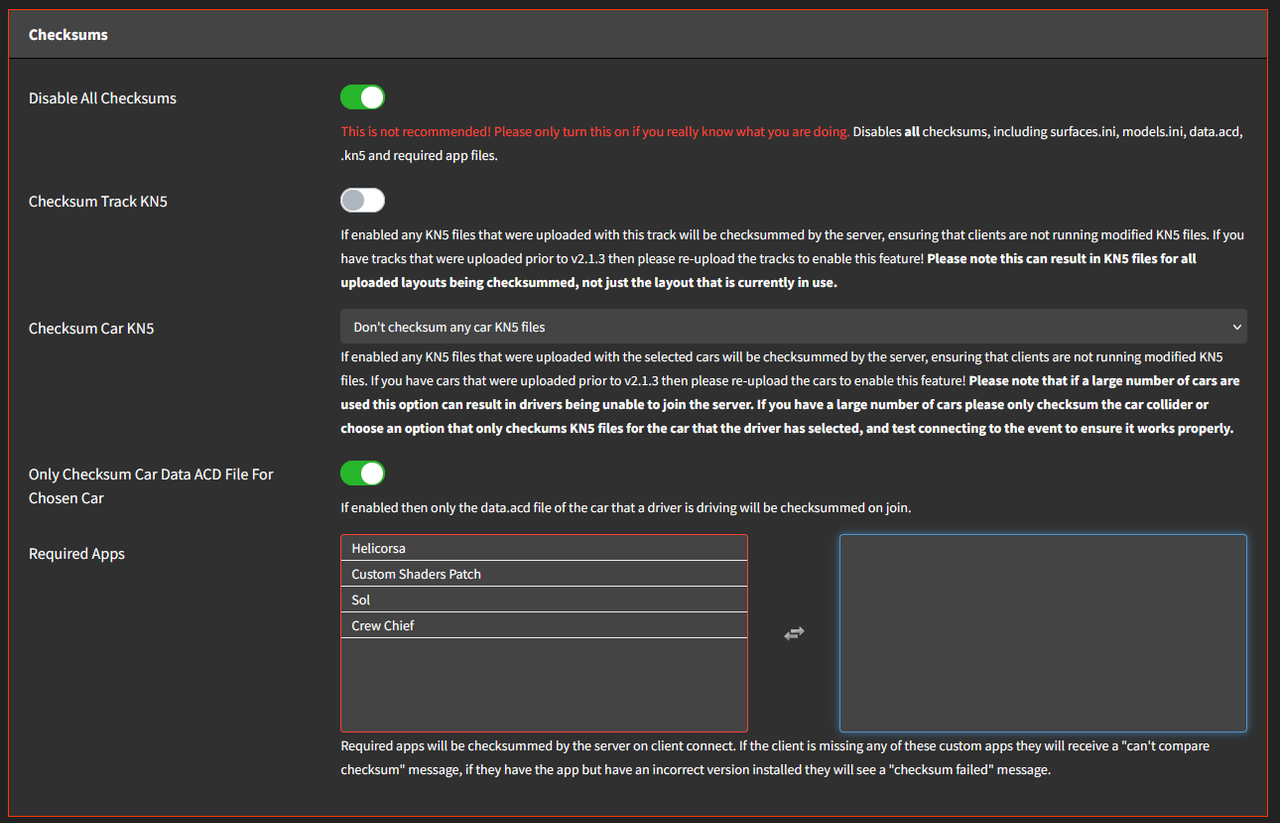
Task: Click the empty selected apps list box
Action: [x=1043, y=633]
